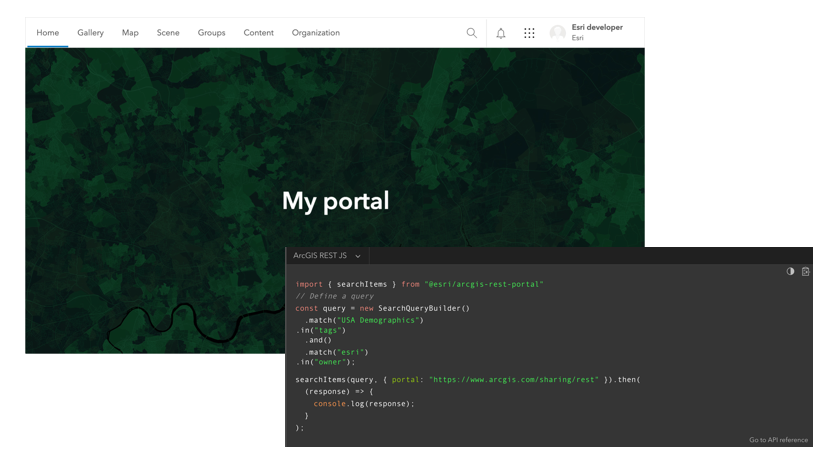The width and height of the screenshot is (826, 465).
Task: Open the Organization tab
Action: (x=316, y=33)
